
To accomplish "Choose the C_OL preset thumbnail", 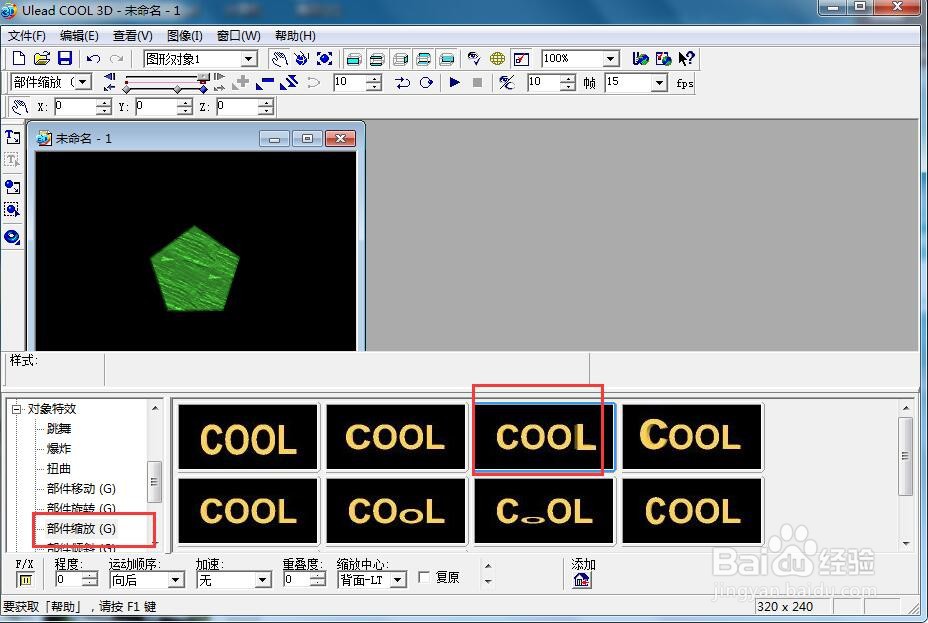I will tap(544, 511).
